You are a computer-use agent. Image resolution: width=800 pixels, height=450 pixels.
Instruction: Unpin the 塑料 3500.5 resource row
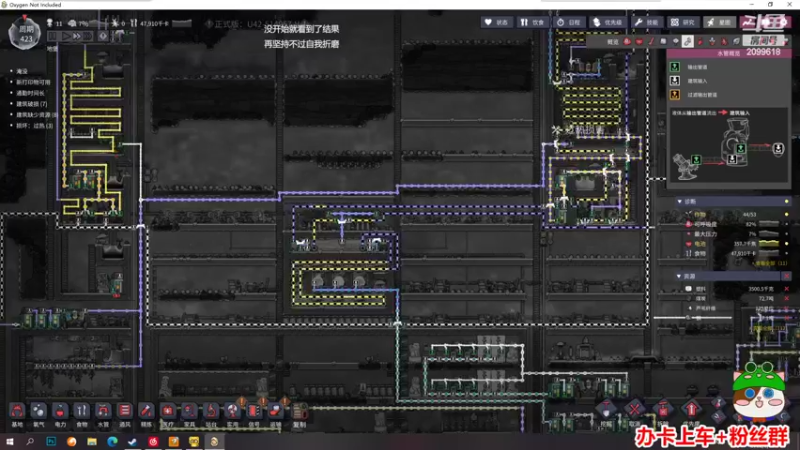click(786, 289)
